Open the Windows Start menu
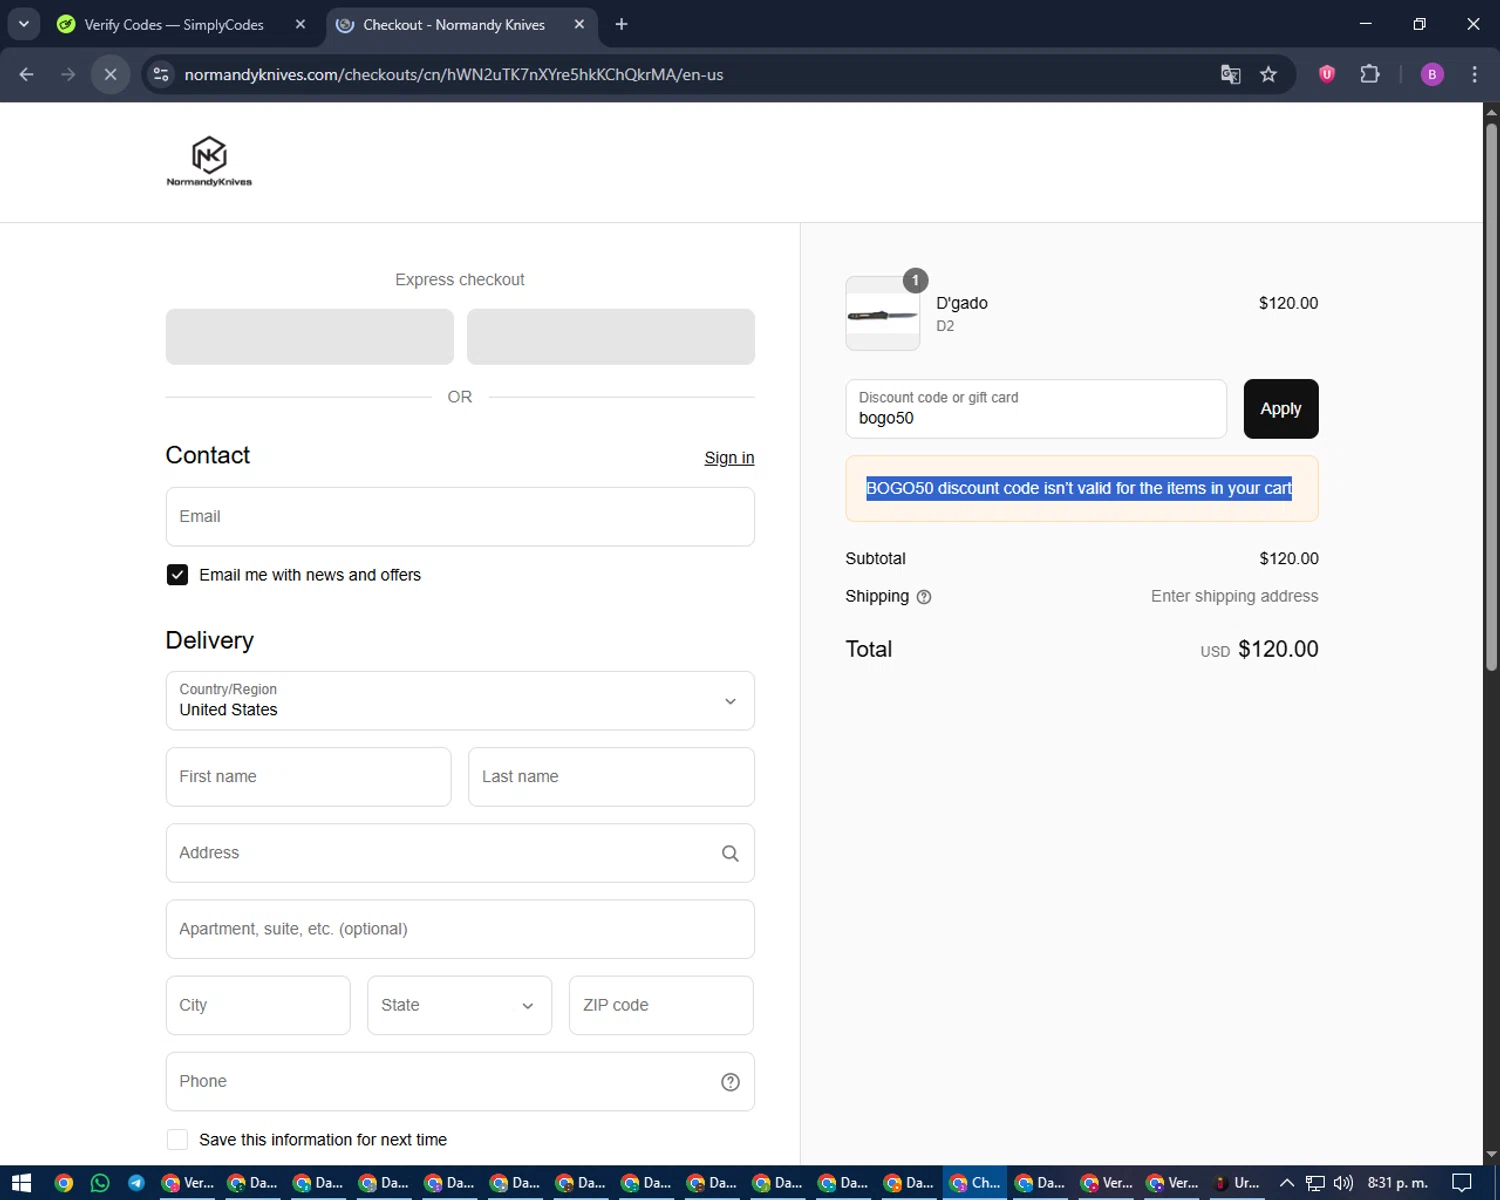Viewport: 1500px width, 1200px height. pyautogui.click(x=21, y=1183)
